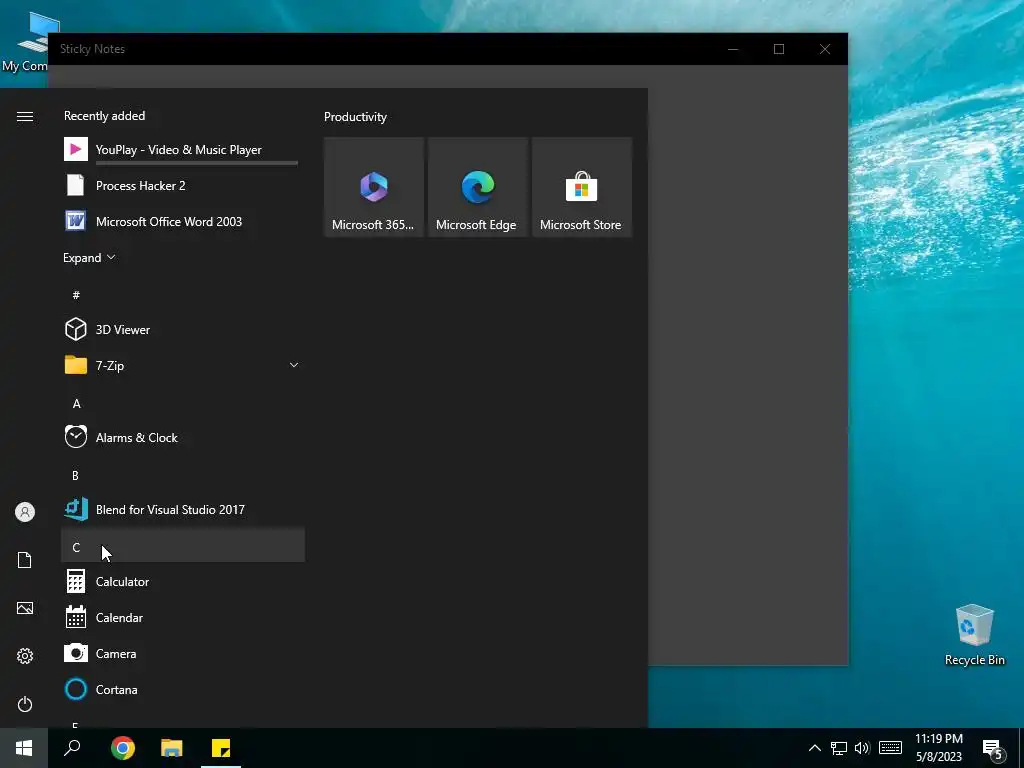
Task: Open taskbar Search magnifier
Action: [x=72, y=748]
